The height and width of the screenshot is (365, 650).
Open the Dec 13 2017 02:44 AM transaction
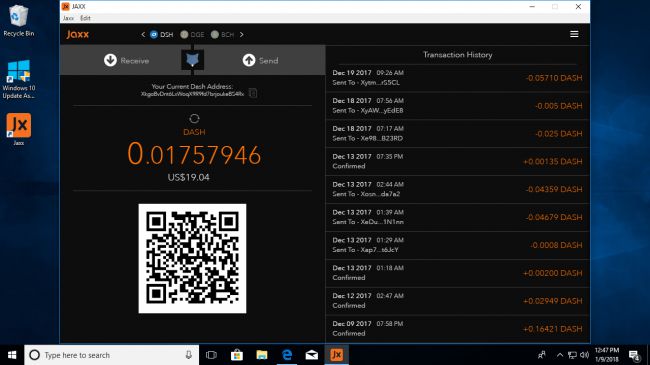coord(457,189)
